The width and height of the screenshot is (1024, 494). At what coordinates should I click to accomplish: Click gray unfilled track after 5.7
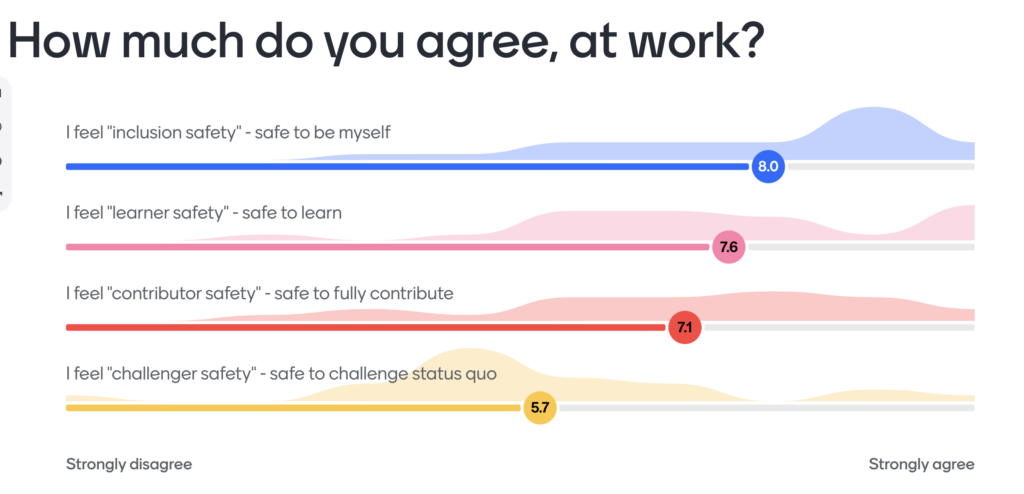coord(767,408)
